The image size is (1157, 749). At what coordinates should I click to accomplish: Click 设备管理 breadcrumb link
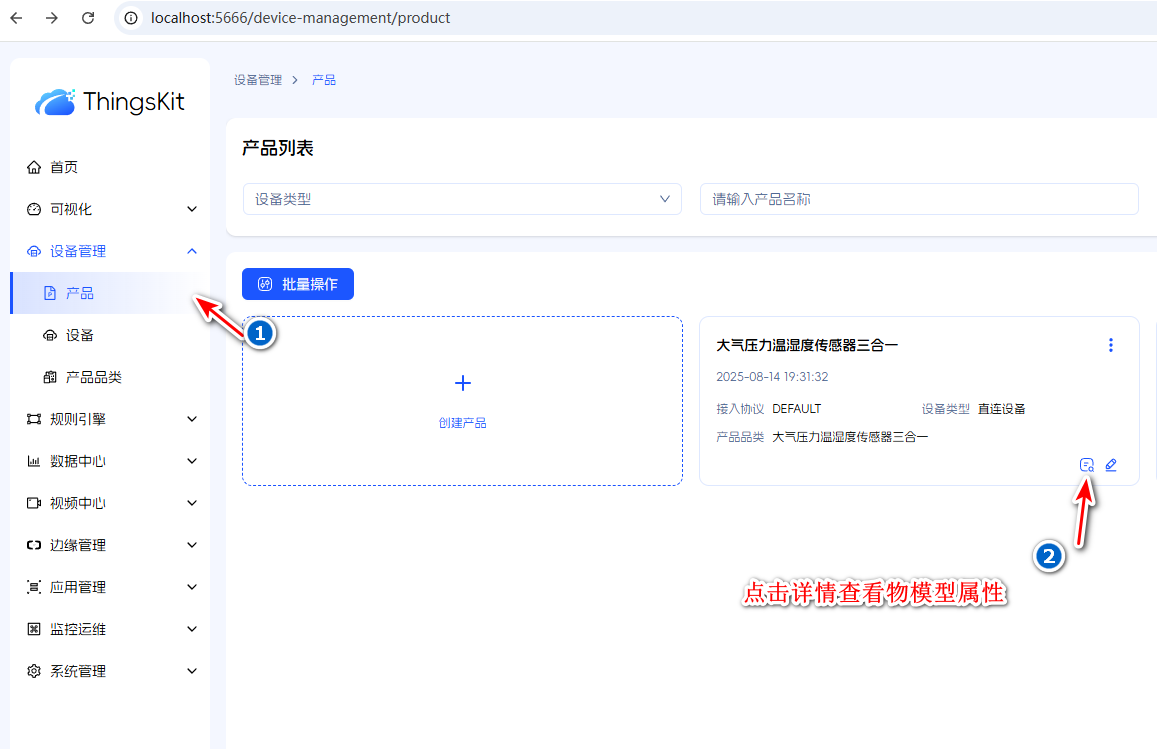[x=258, y=80]
